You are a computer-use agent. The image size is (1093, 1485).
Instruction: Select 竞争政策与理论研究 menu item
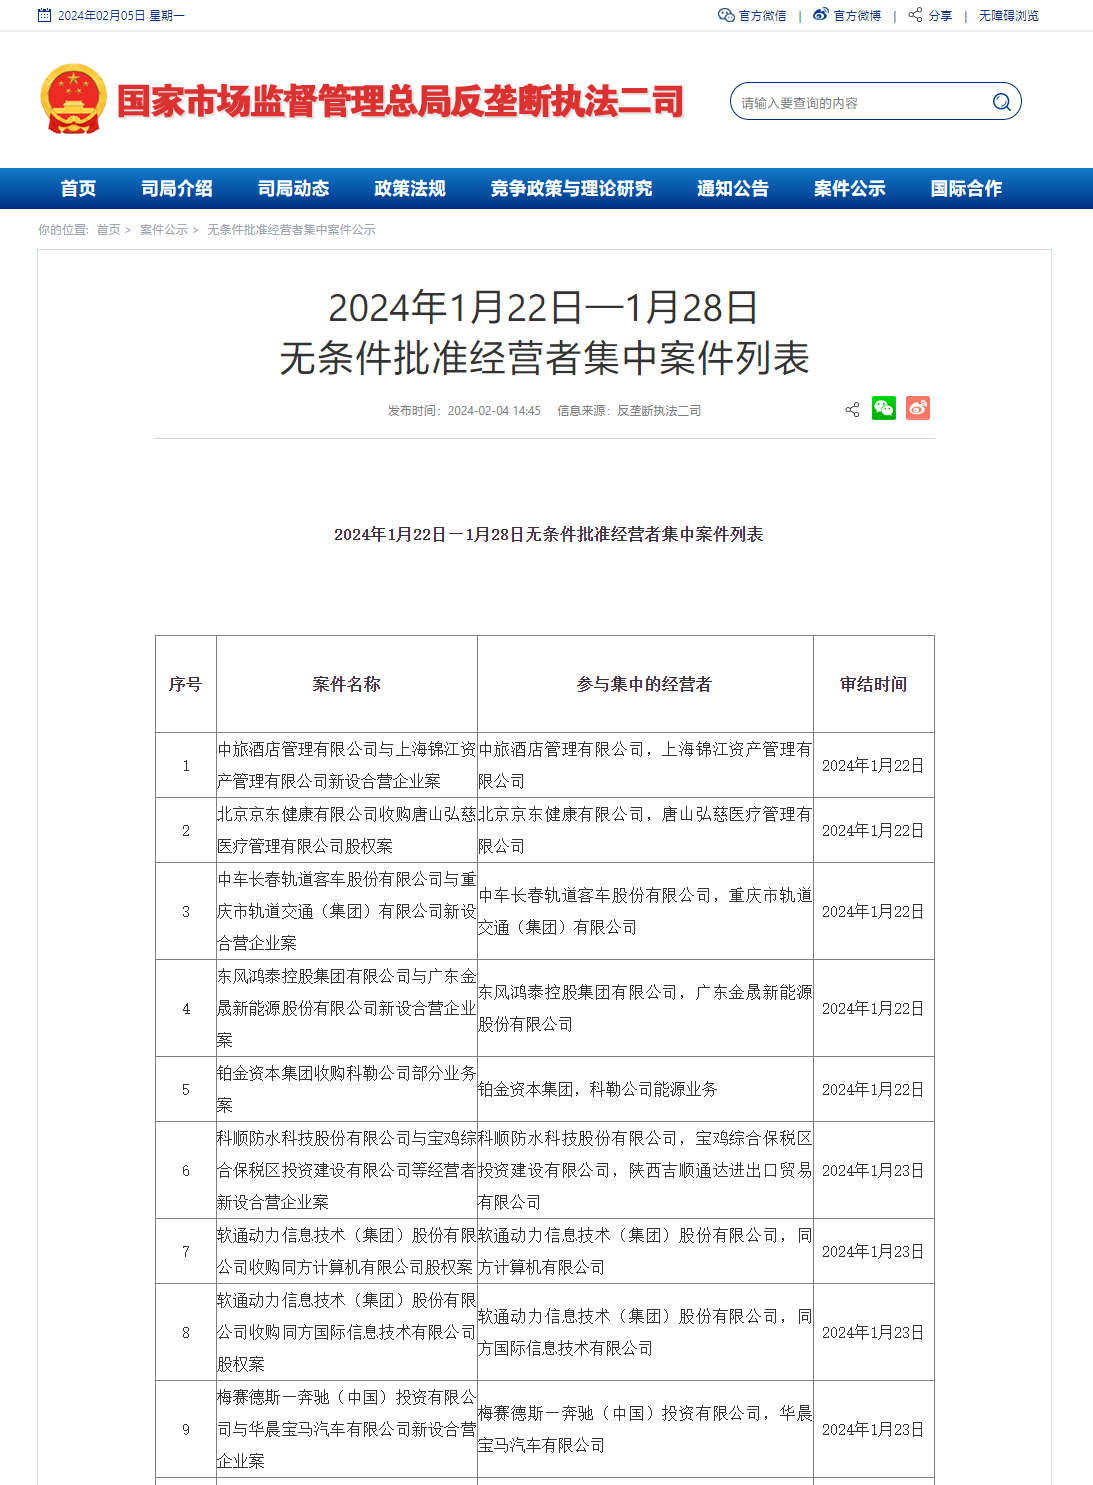pyautogui.click(x=571, y=188)
